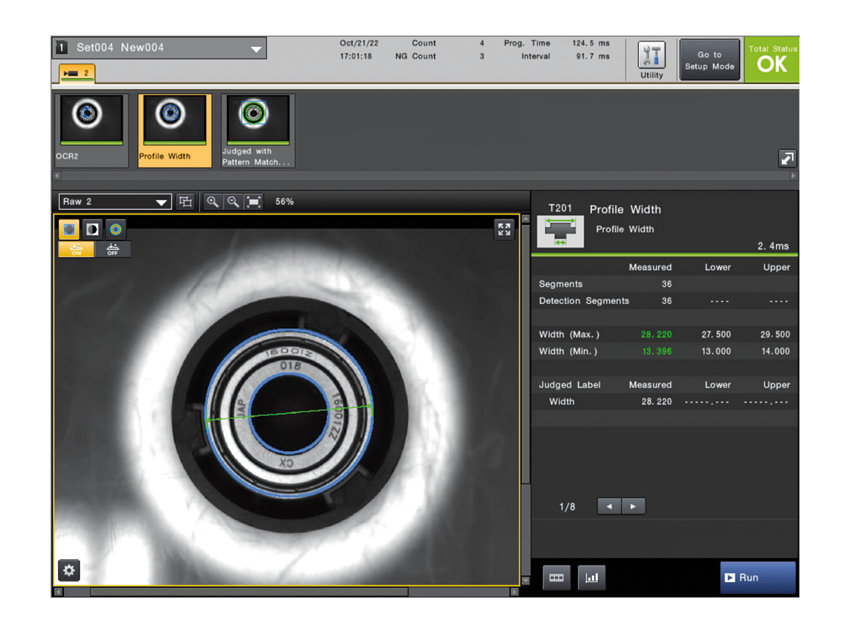Turn graphics overlay OFF

pyautogui.click(x=112, y=249)
